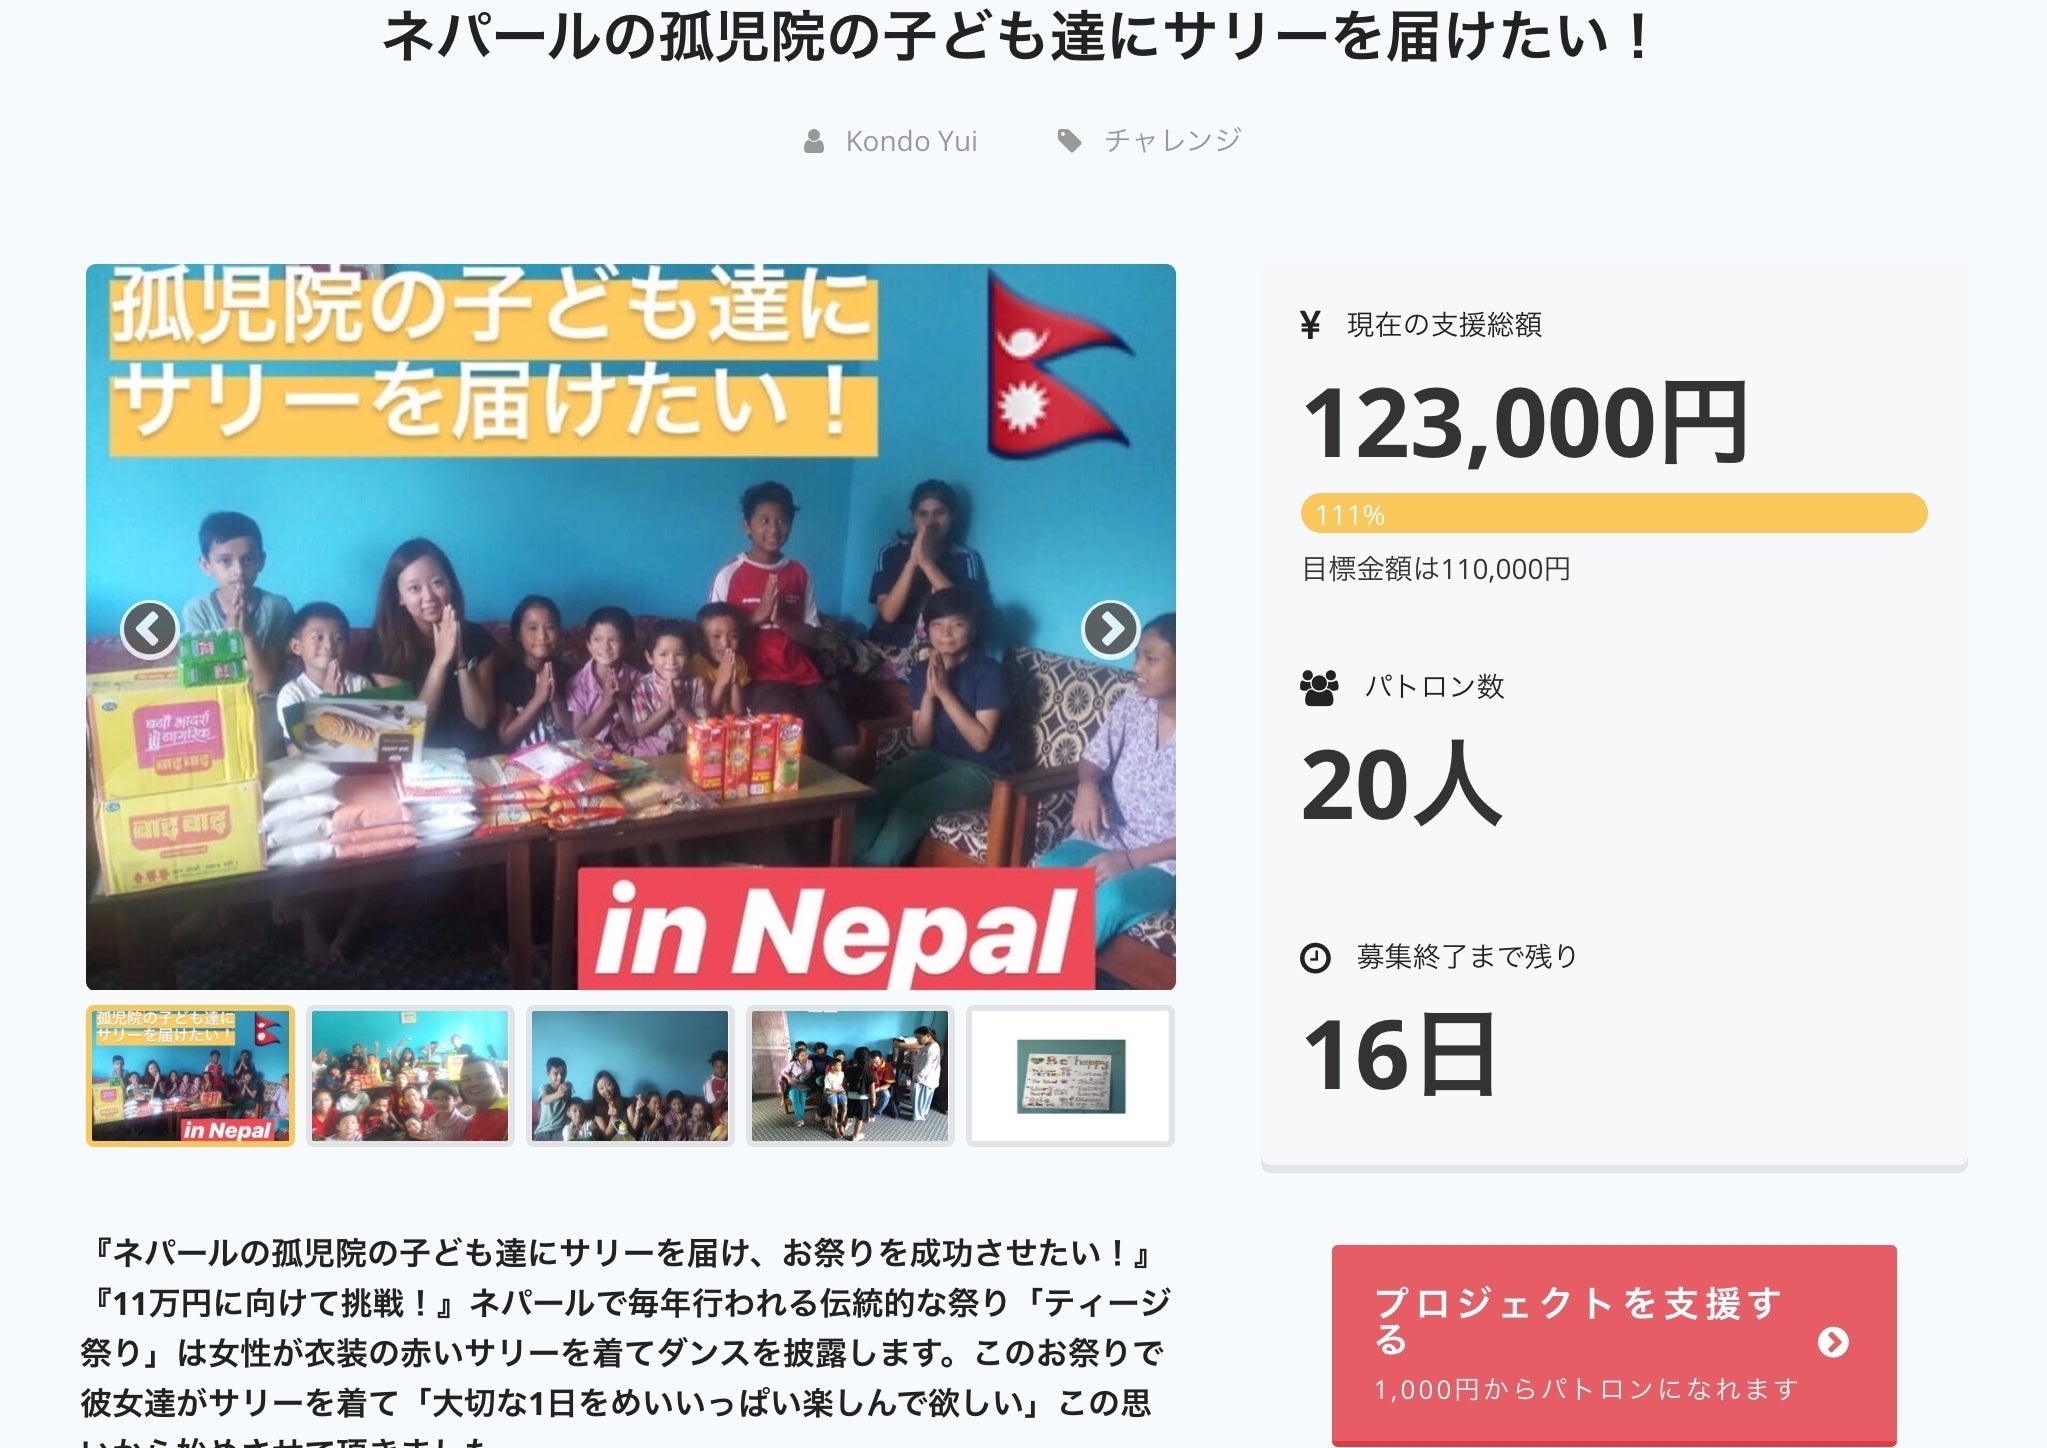Select the fifth thumbnail with the poster
This screenshot has height=1448, width=2047.
(x=1070, y=1076)
